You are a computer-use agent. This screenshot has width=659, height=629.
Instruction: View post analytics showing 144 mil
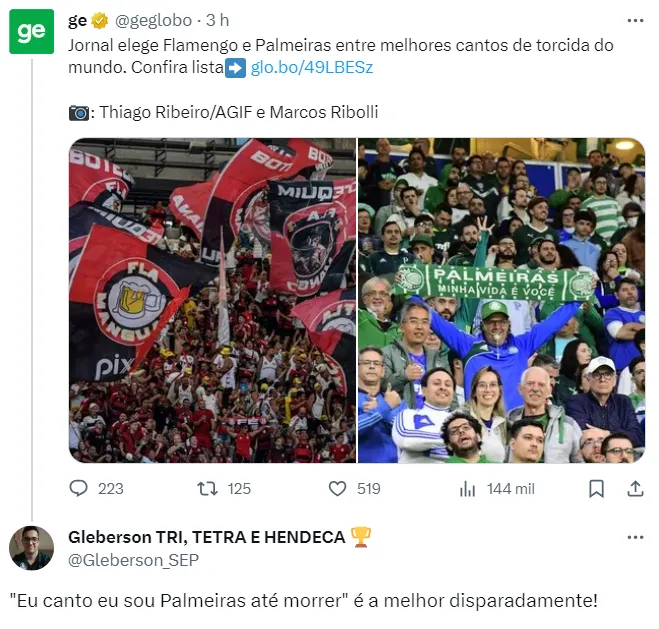[x=497, y=489]
